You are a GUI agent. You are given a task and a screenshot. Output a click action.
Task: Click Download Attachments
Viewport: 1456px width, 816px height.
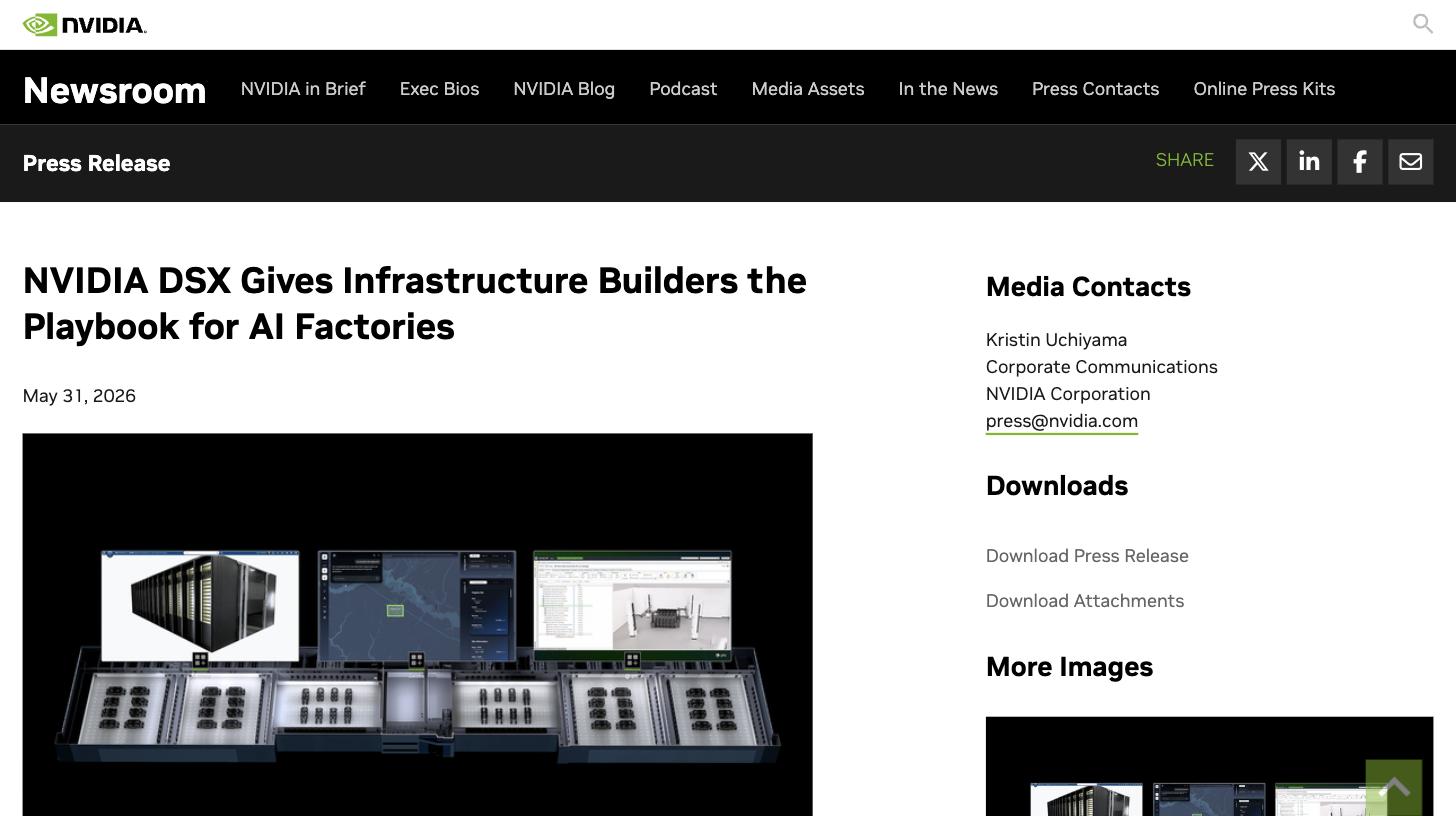pyautogui.click(x=1085, y=601)
